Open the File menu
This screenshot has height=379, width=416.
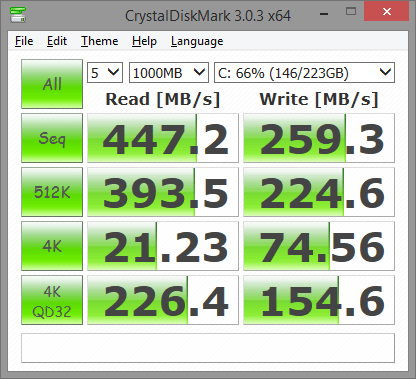(24, 41)
